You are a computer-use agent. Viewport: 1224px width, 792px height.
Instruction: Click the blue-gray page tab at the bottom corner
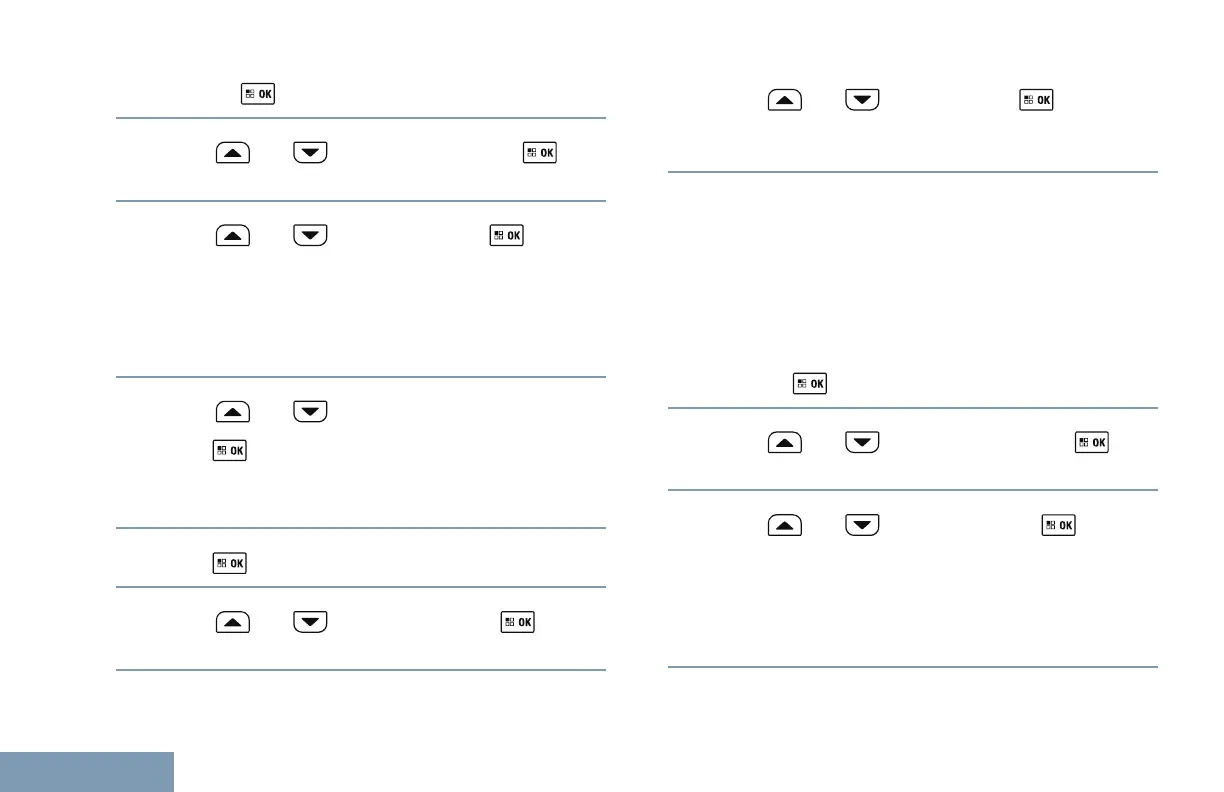(87, 772)
